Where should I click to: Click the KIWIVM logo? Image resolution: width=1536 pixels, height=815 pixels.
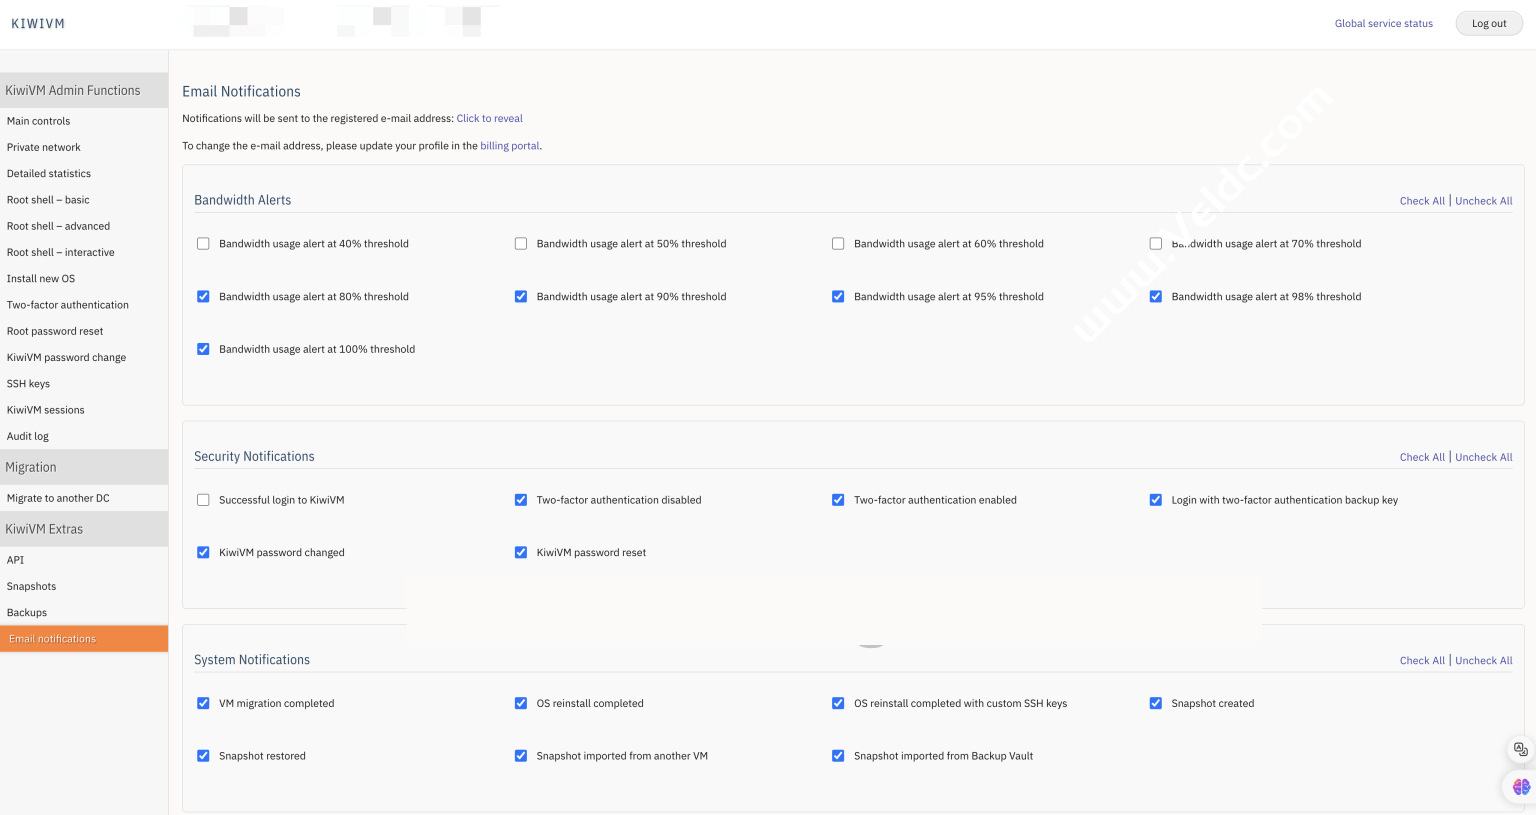point(37,23)
